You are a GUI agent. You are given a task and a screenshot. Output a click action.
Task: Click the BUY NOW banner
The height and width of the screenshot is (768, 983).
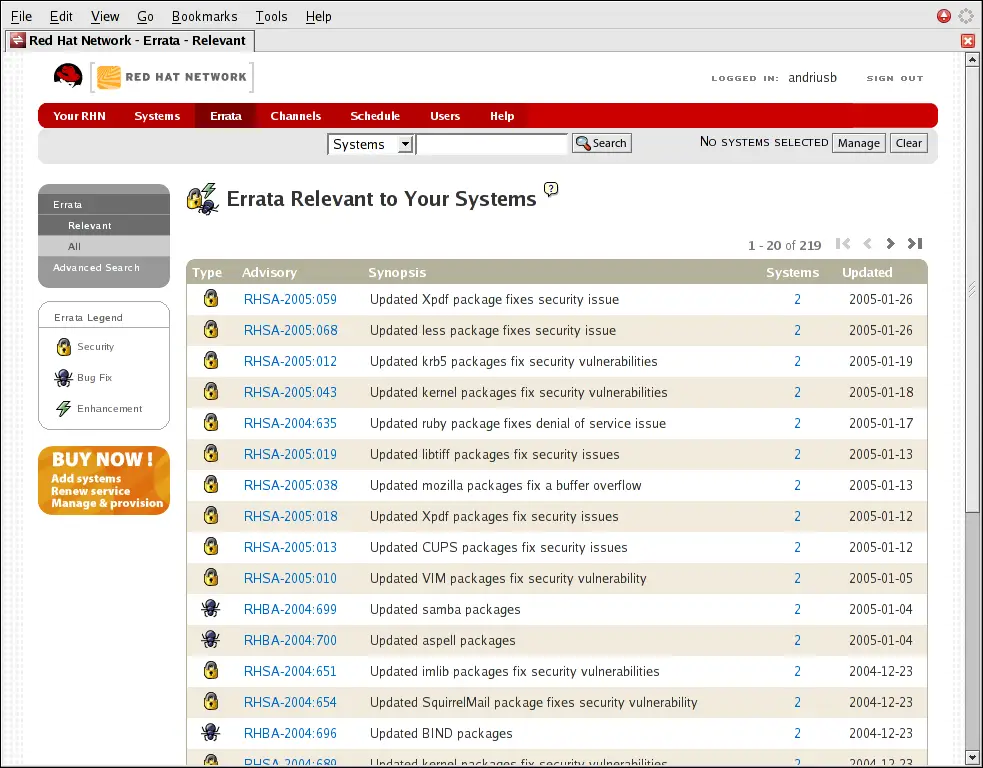(x=104, y=480)
